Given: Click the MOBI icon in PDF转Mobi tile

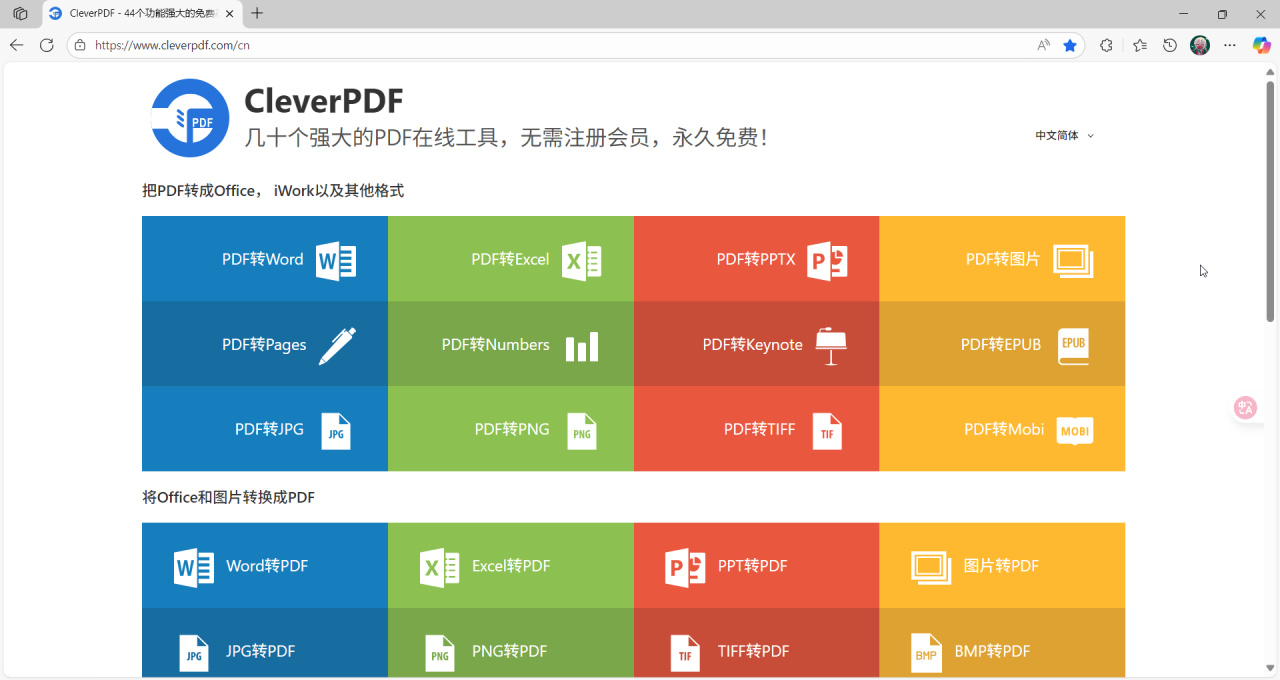Looking at the screenshot, I should [x=1075, y=430].
